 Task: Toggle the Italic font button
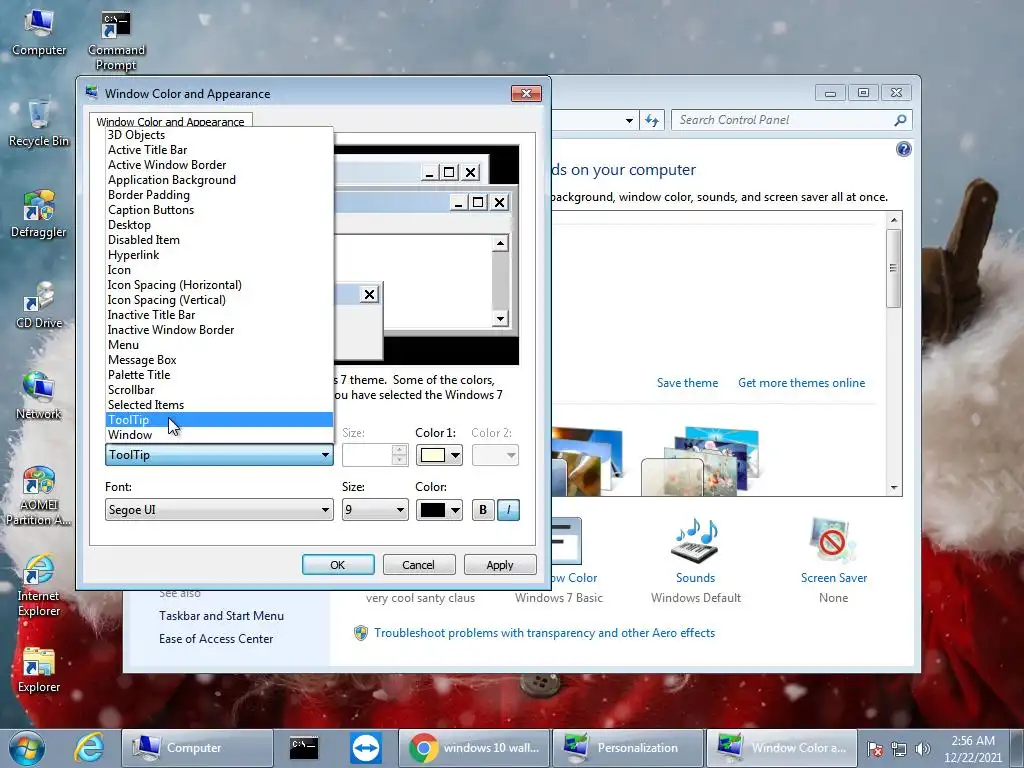click(509, 510)
